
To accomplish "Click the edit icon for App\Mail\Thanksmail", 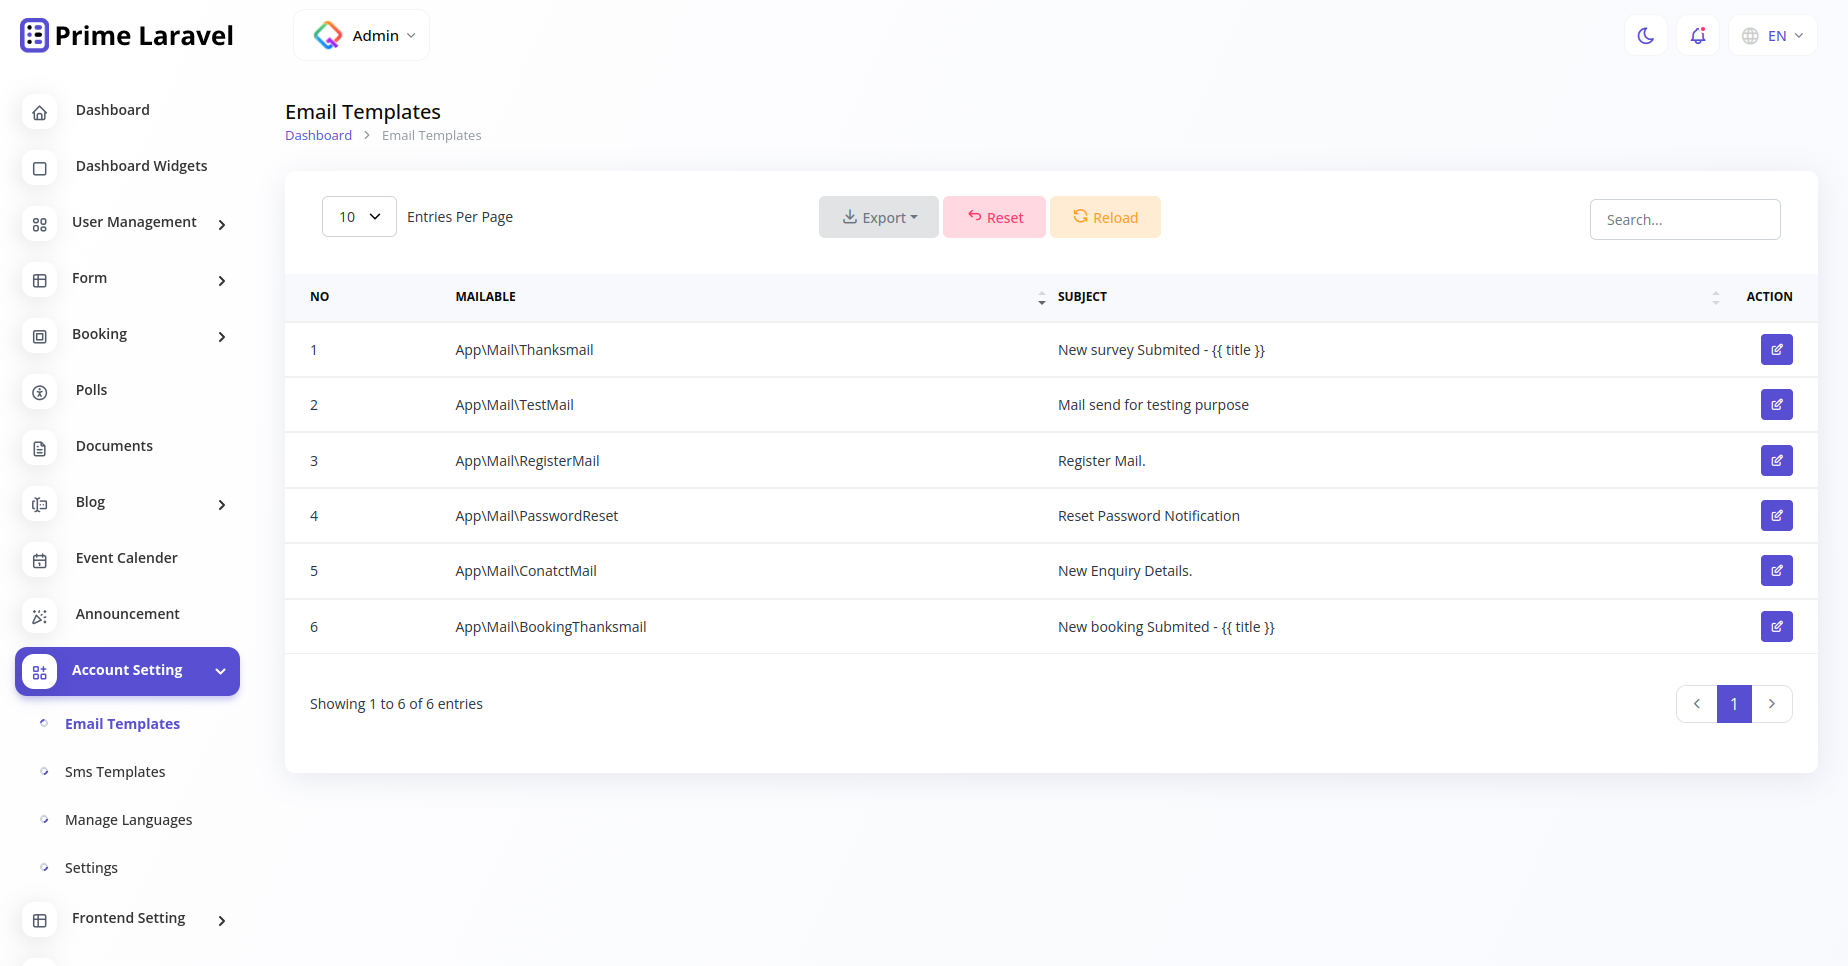I will [1776, 349].
